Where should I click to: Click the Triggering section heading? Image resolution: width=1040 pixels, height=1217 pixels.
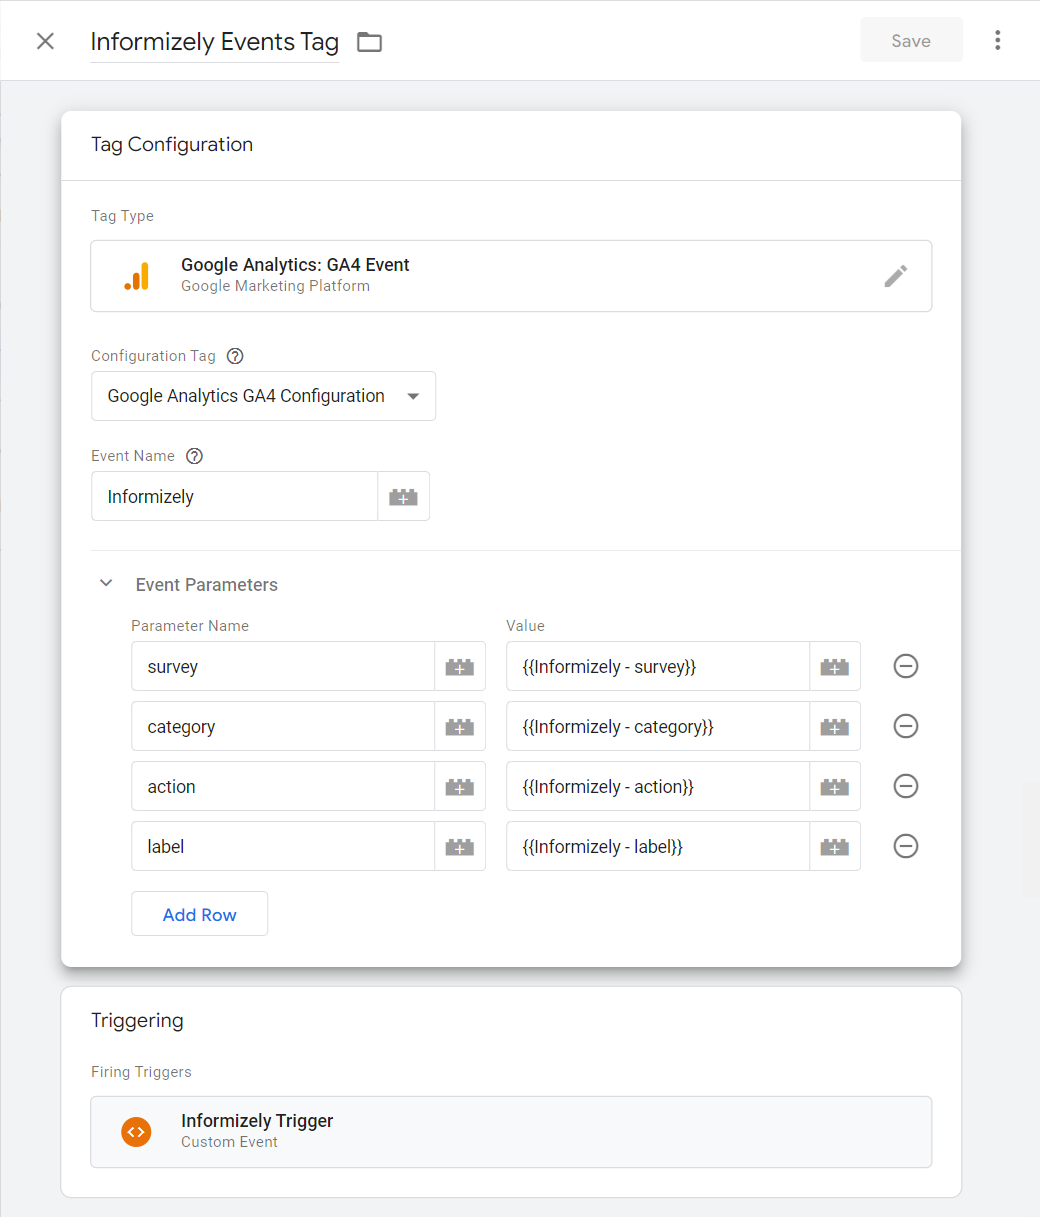tap(137, 1021)
